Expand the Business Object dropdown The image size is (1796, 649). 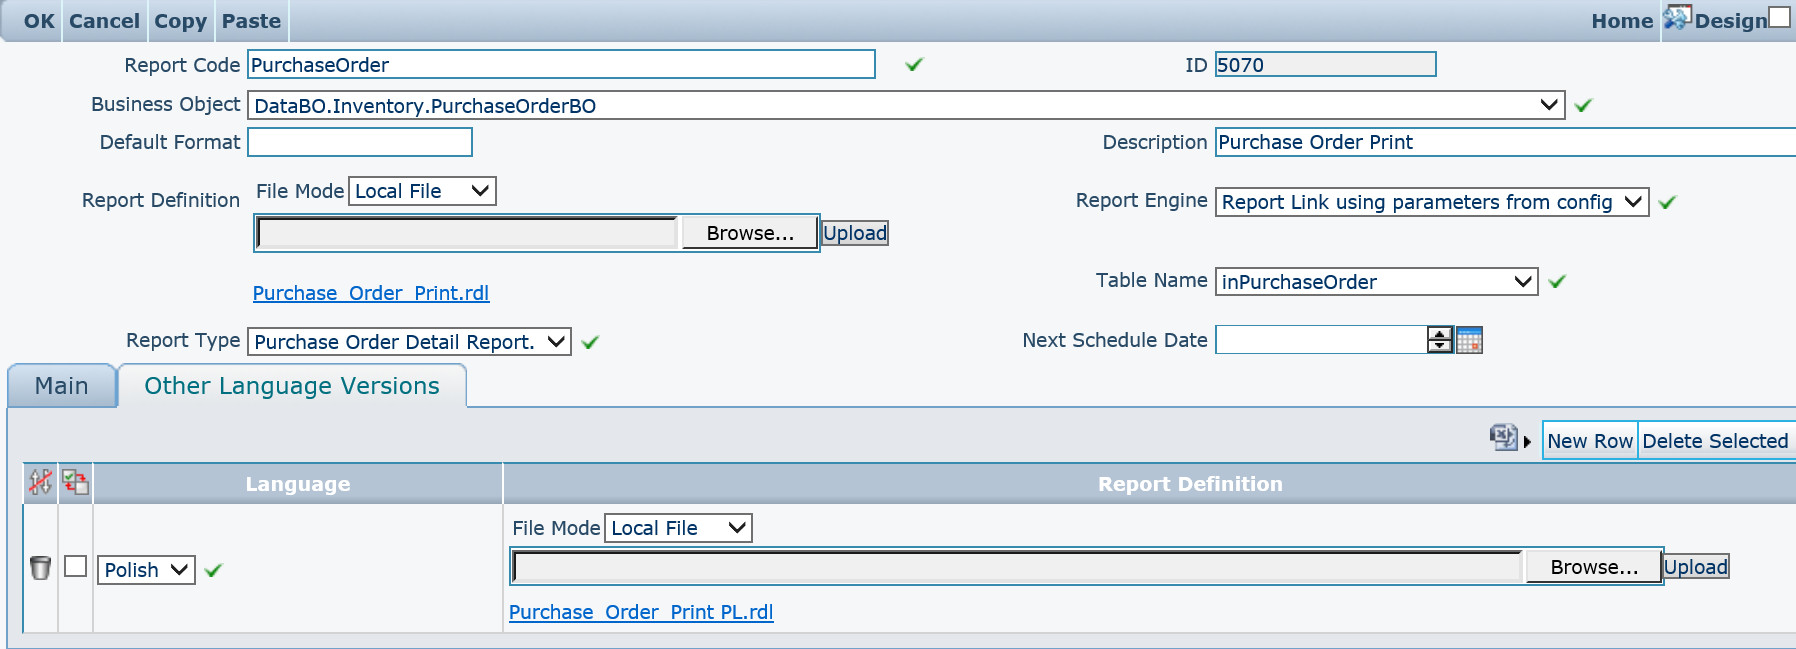(1549, 105)
